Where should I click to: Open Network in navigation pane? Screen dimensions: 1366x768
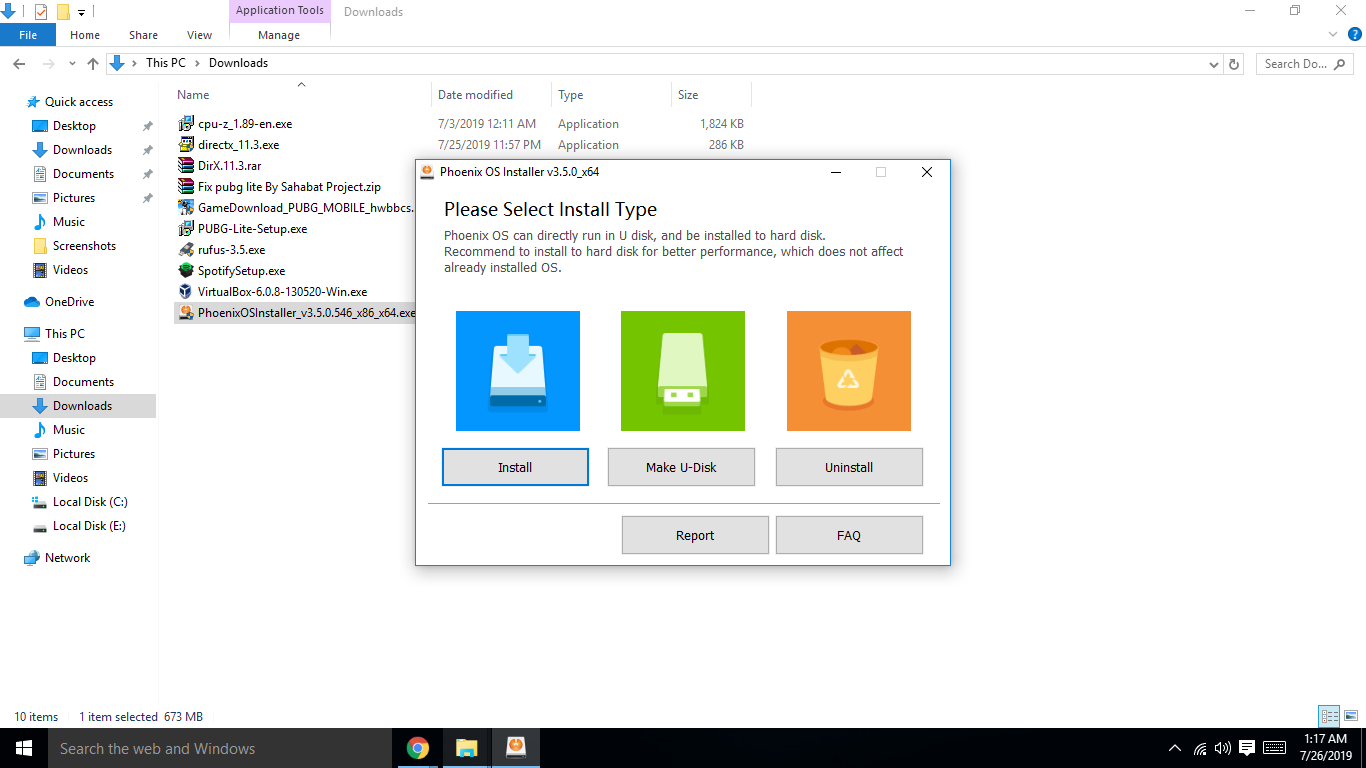pyautogui.click(x=67, y=558)
